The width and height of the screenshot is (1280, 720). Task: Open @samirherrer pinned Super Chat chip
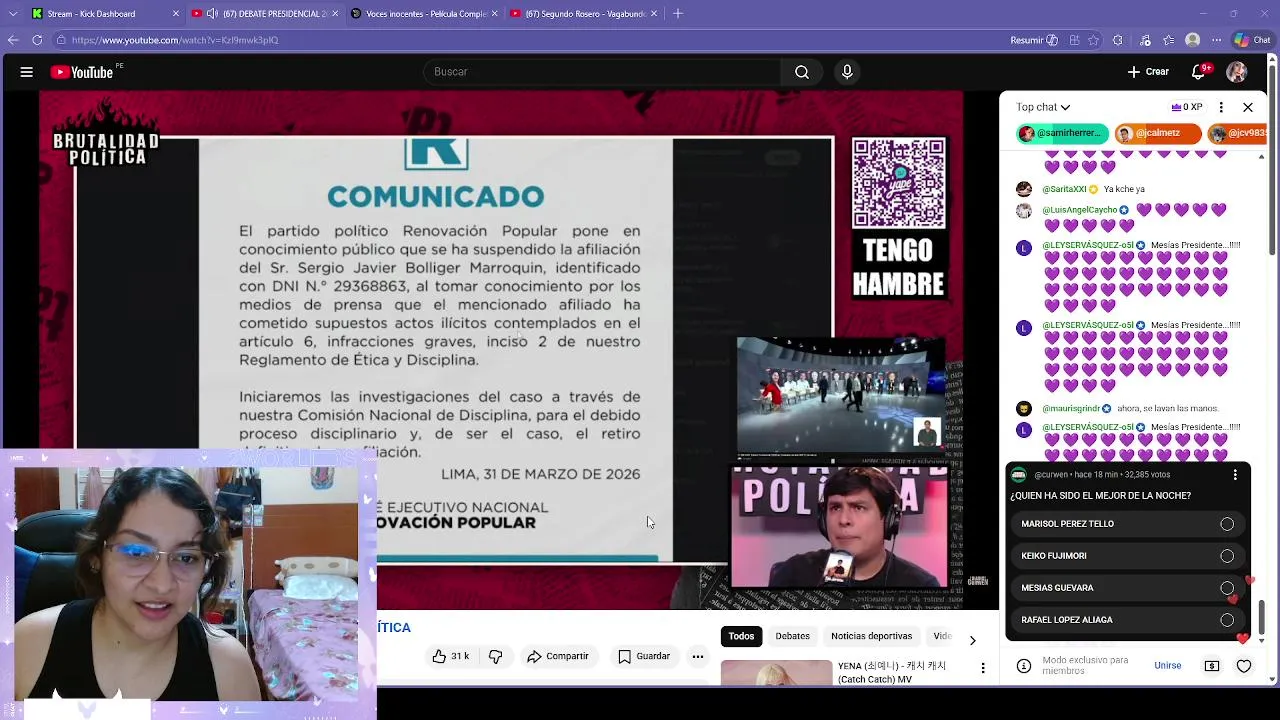[1063, 133]
